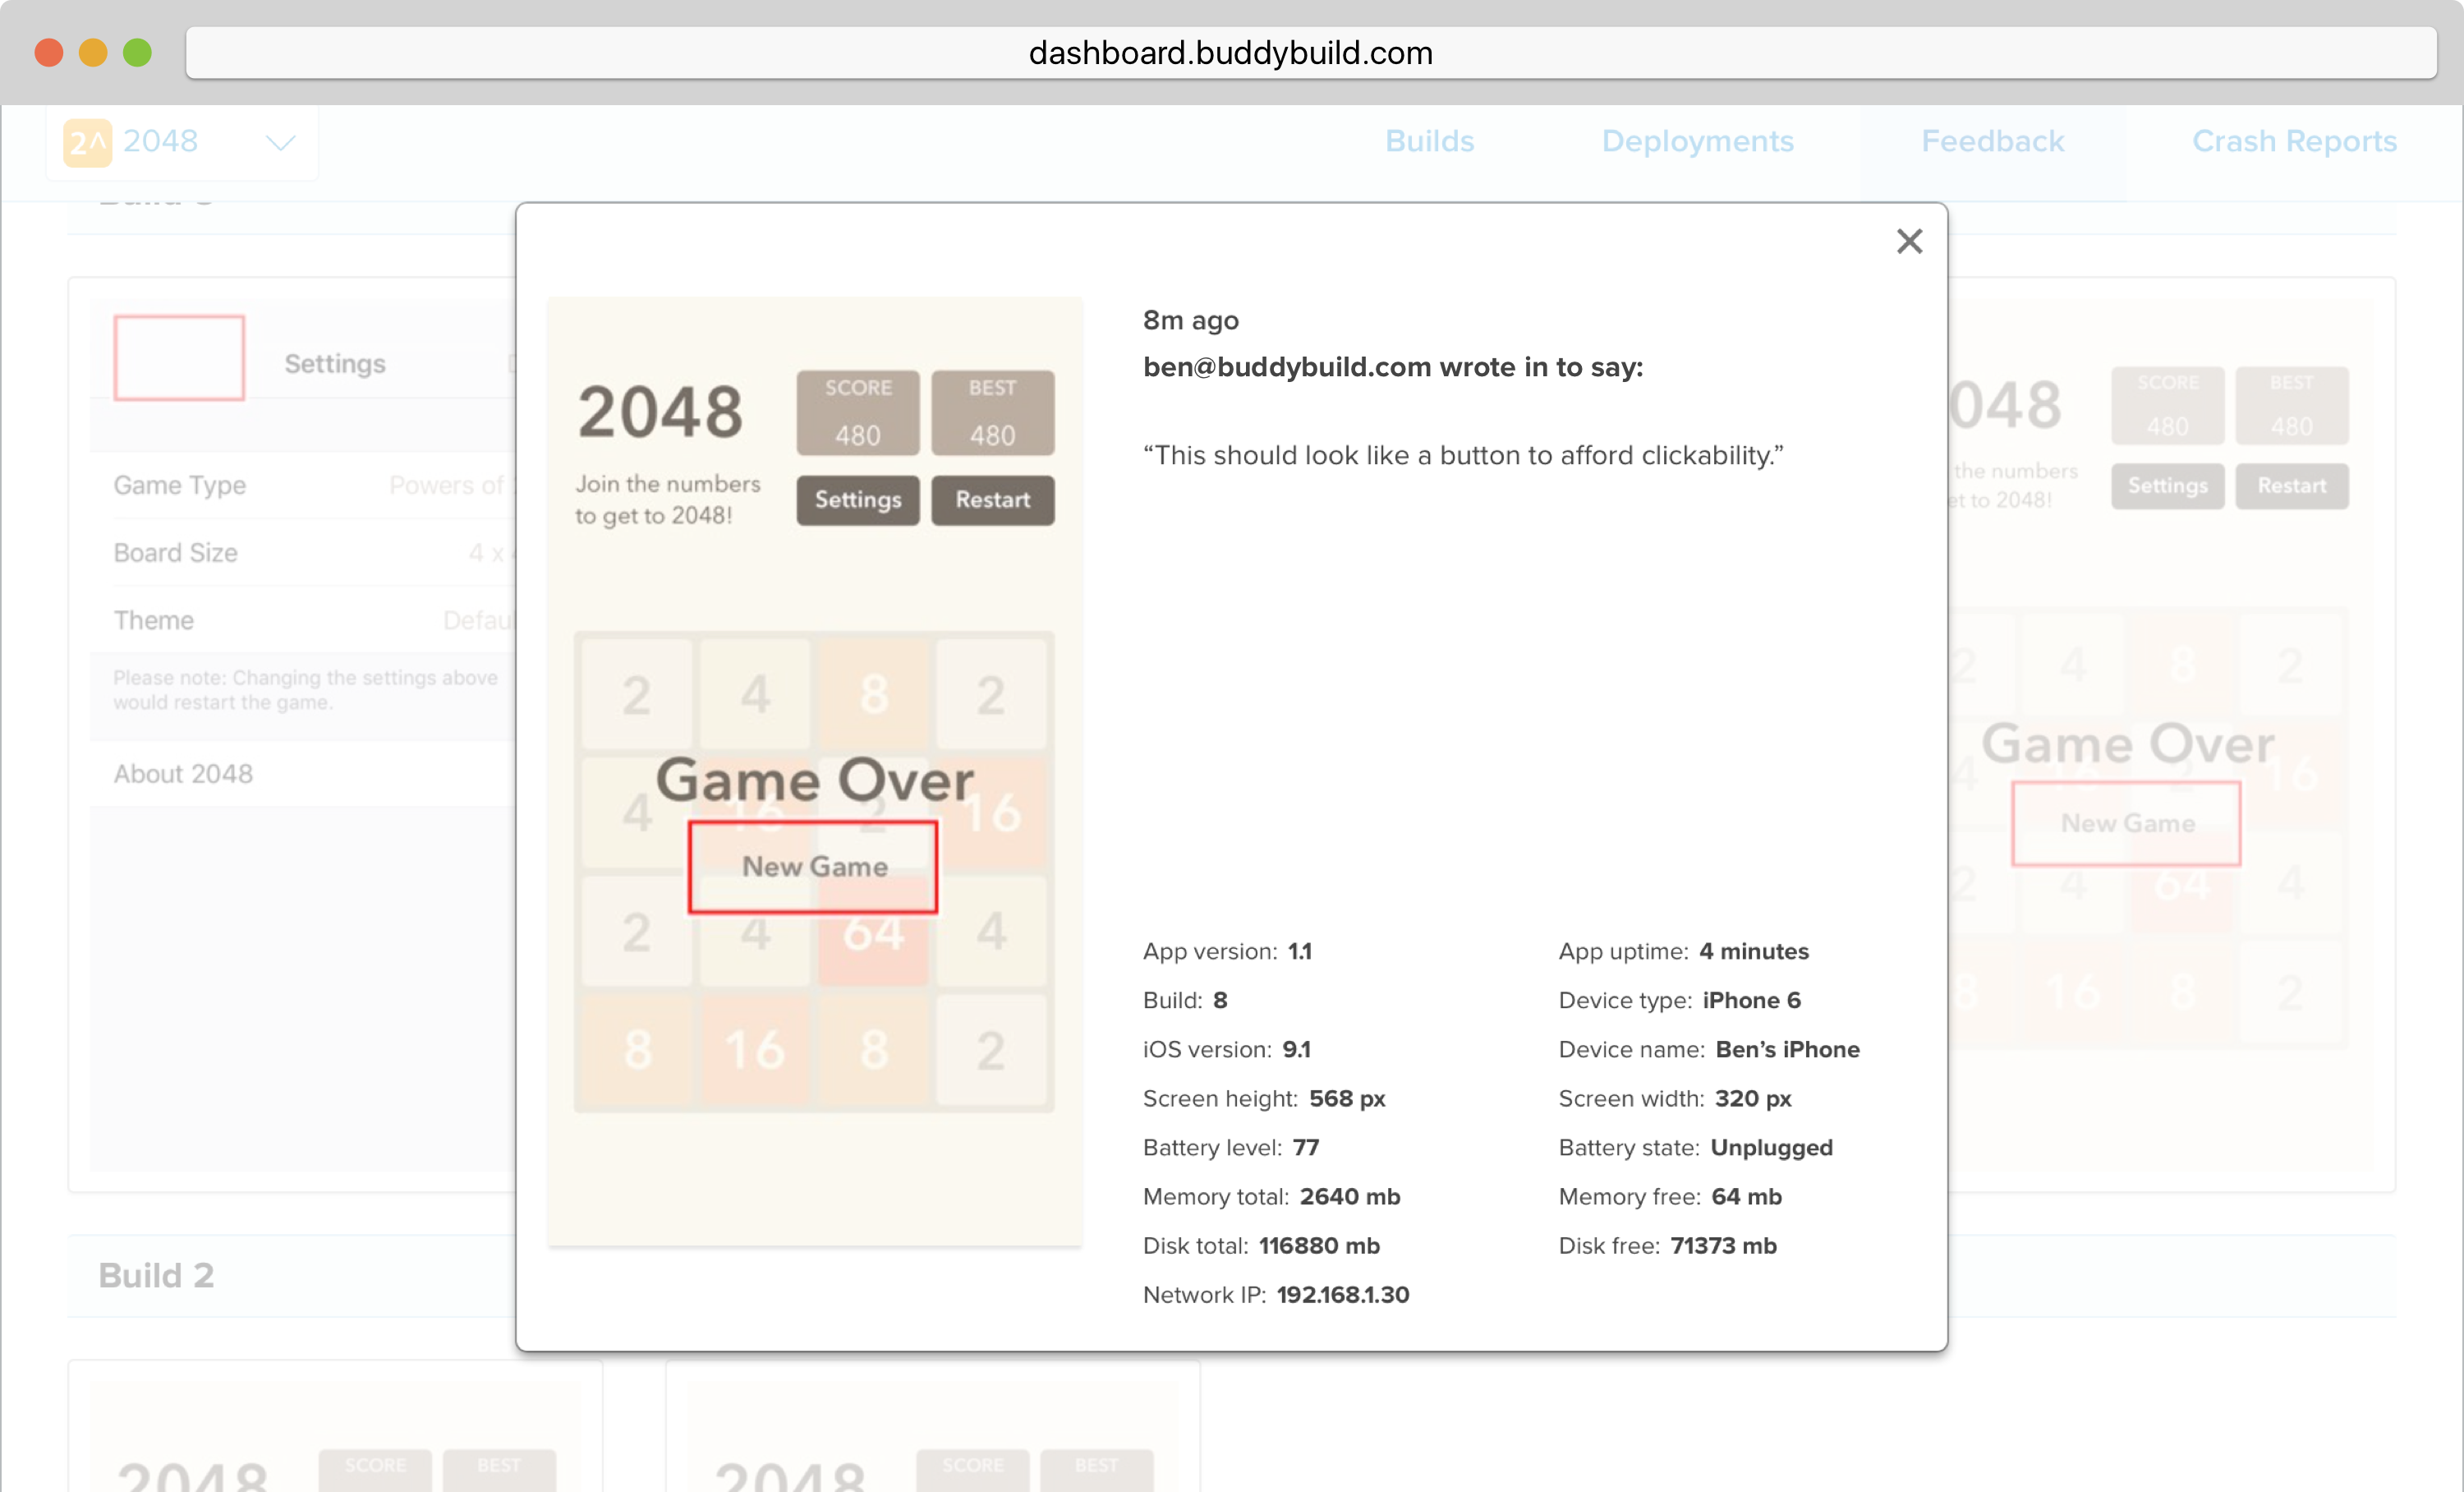Select the feedback quote about button clickability

(x=1463, y=455)
